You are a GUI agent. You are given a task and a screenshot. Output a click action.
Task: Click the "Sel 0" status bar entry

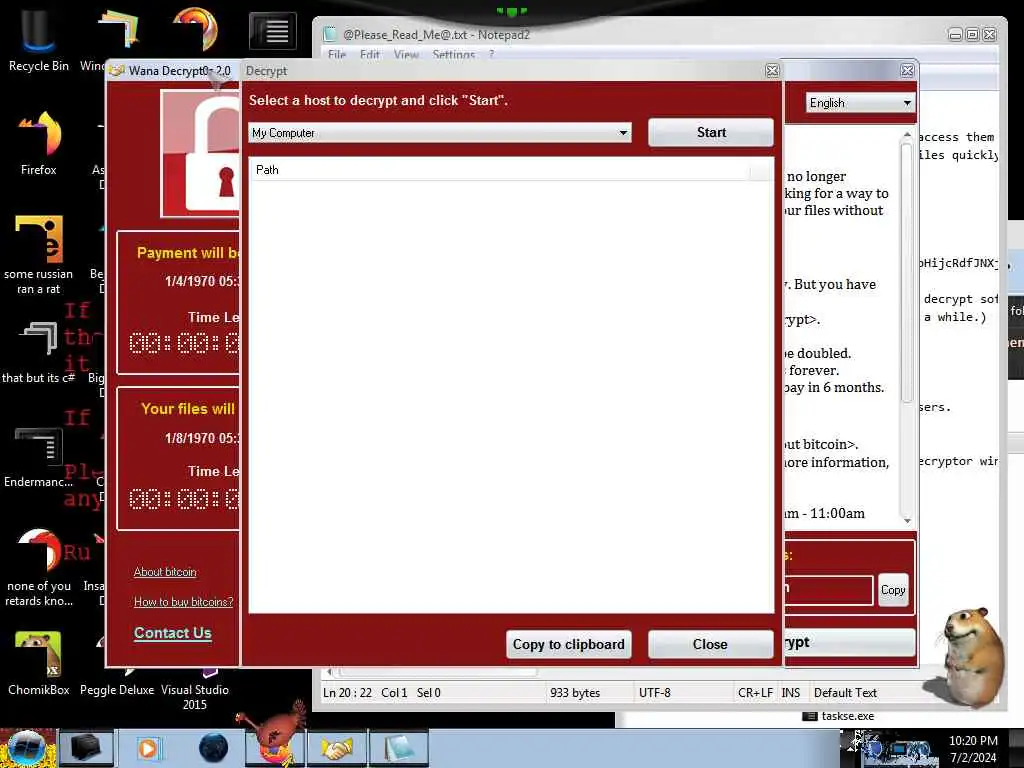428,693
